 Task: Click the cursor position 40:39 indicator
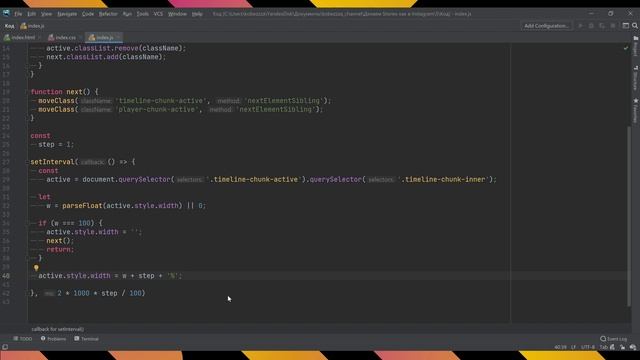point(560,347)
